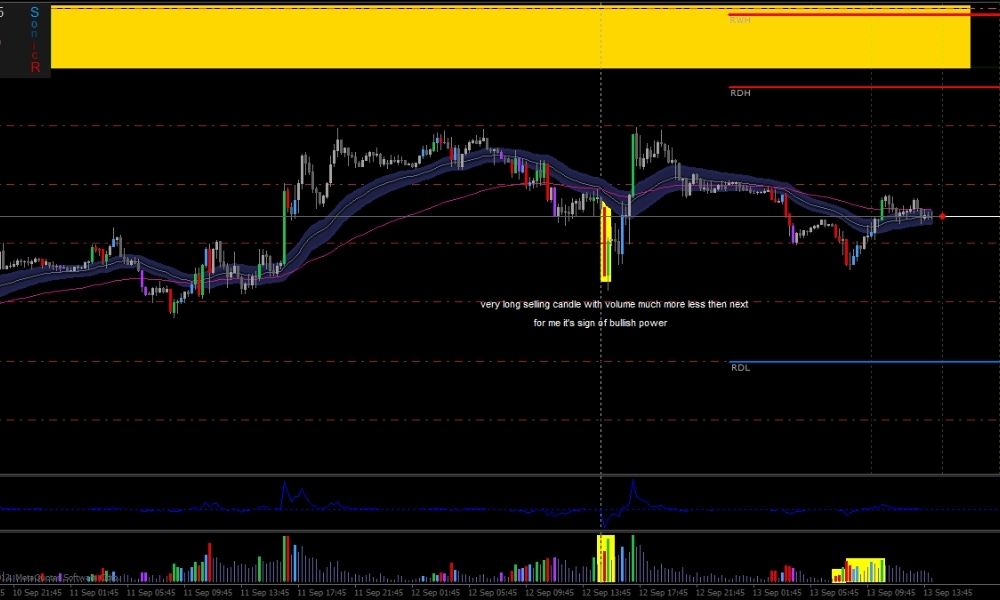Select the RDH label text

pyautogui.click(x=740, y=93)
